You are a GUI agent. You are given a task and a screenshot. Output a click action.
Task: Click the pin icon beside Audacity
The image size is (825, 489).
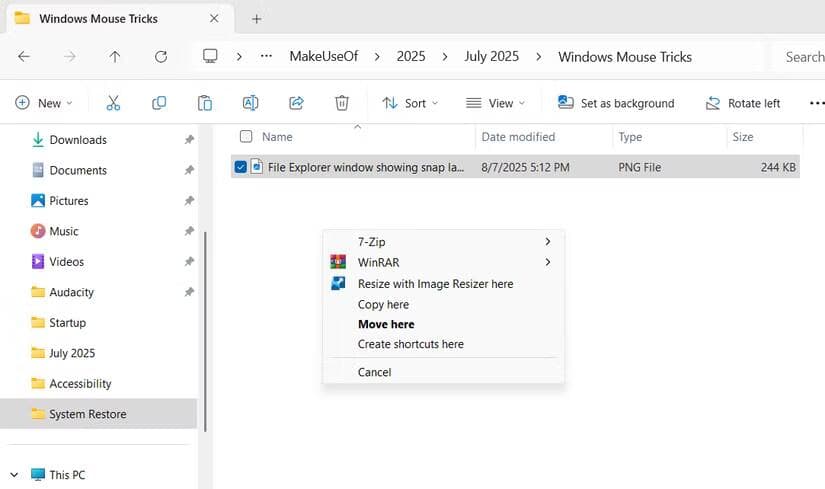[189, 292]
